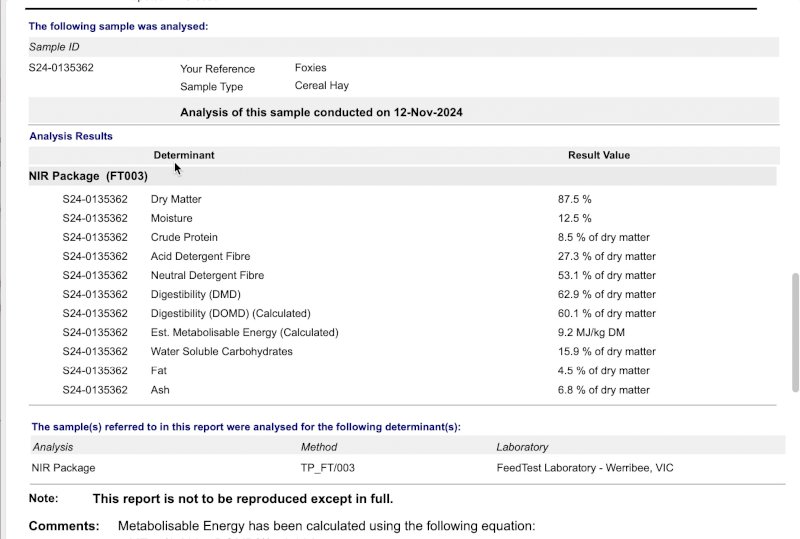Click the Determinant column header
Image resolution: width=800 pixels, height=539 pixels.
click(x=183, y=155)
